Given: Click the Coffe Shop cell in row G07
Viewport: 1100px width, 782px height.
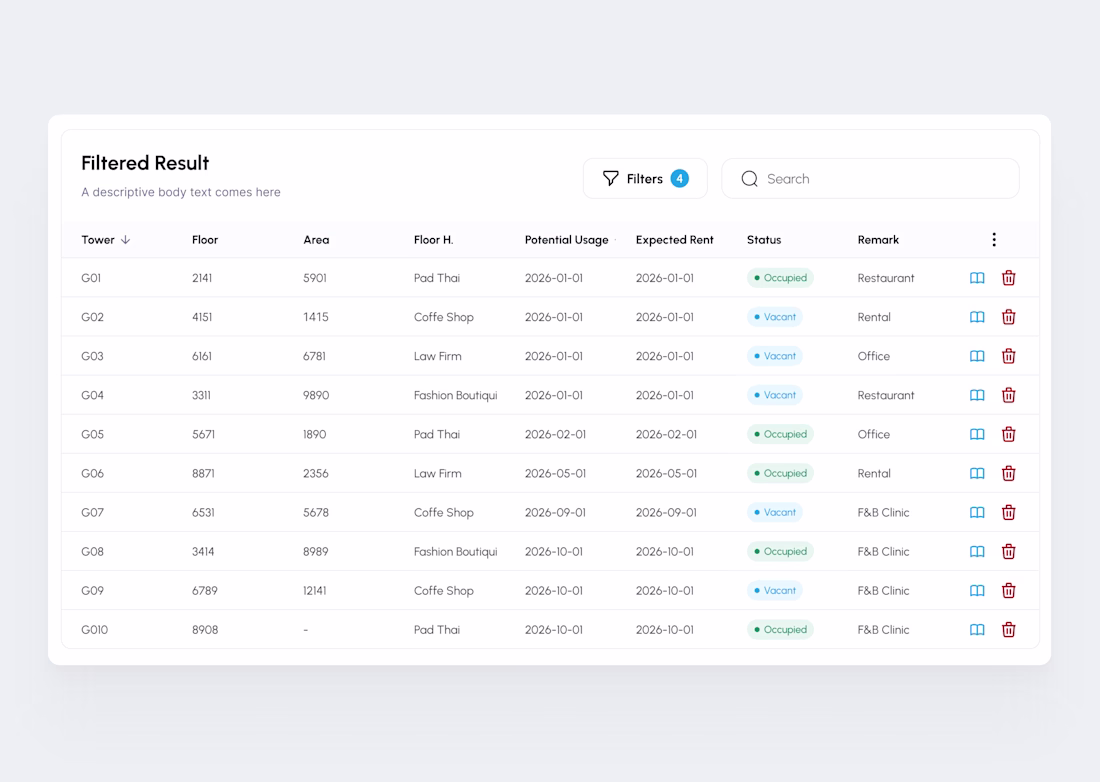Looking at the screenshot, I should [x=444, y=513].
